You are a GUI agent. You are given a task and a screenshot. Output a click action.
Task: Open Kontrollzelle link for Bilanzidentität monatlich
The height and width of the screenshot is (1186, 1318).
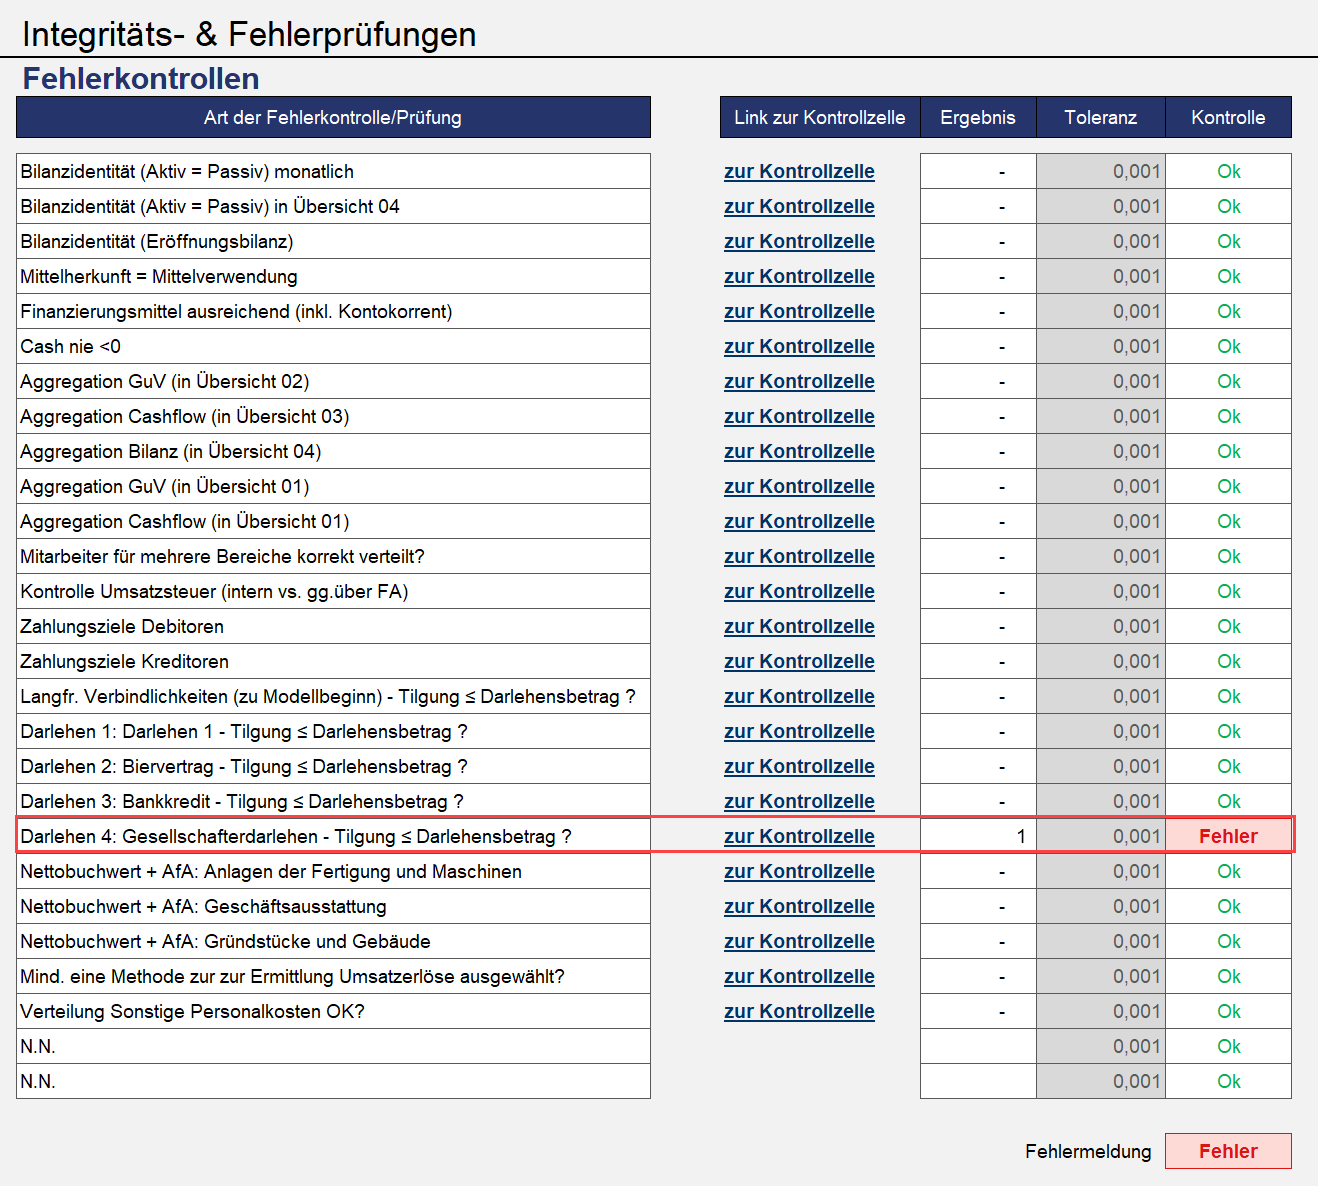[799, 171]
